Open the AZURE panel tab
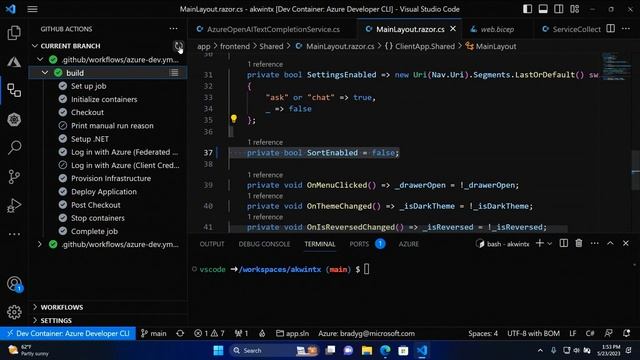The image size is (640, 360). [x=409, y=244]
